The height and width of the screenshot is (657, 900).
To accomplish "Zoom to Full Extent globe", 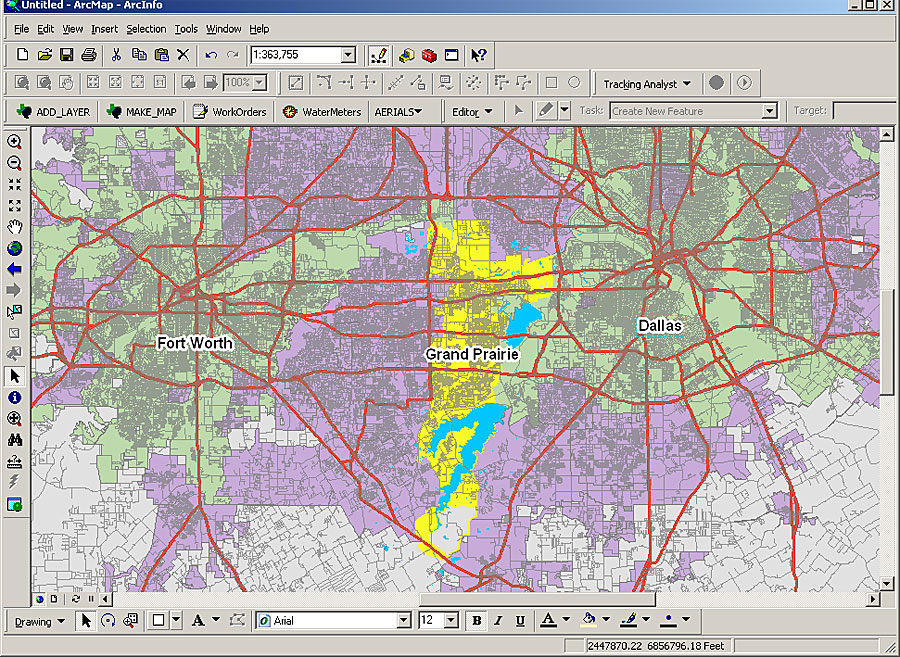I will coord(15,248).
